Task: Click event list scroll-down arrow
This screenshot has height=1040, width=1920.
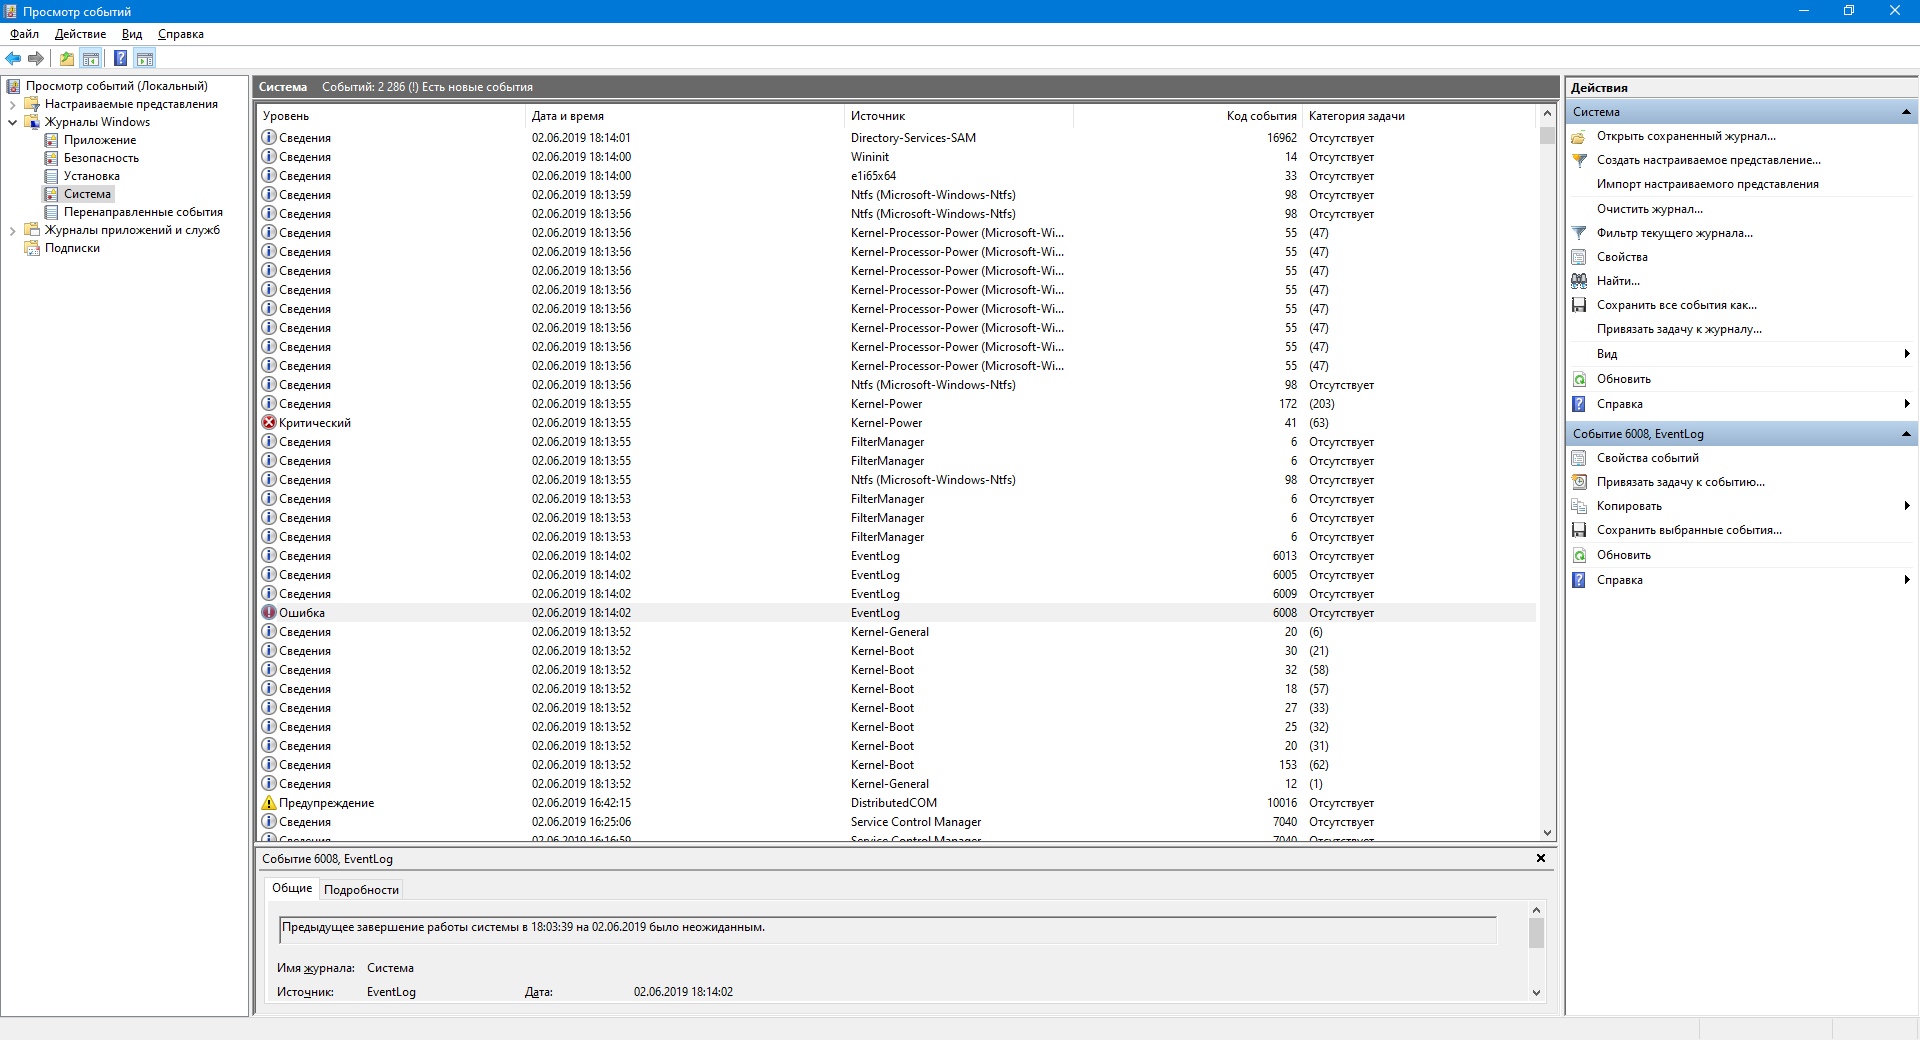Action: (1547, 833)
